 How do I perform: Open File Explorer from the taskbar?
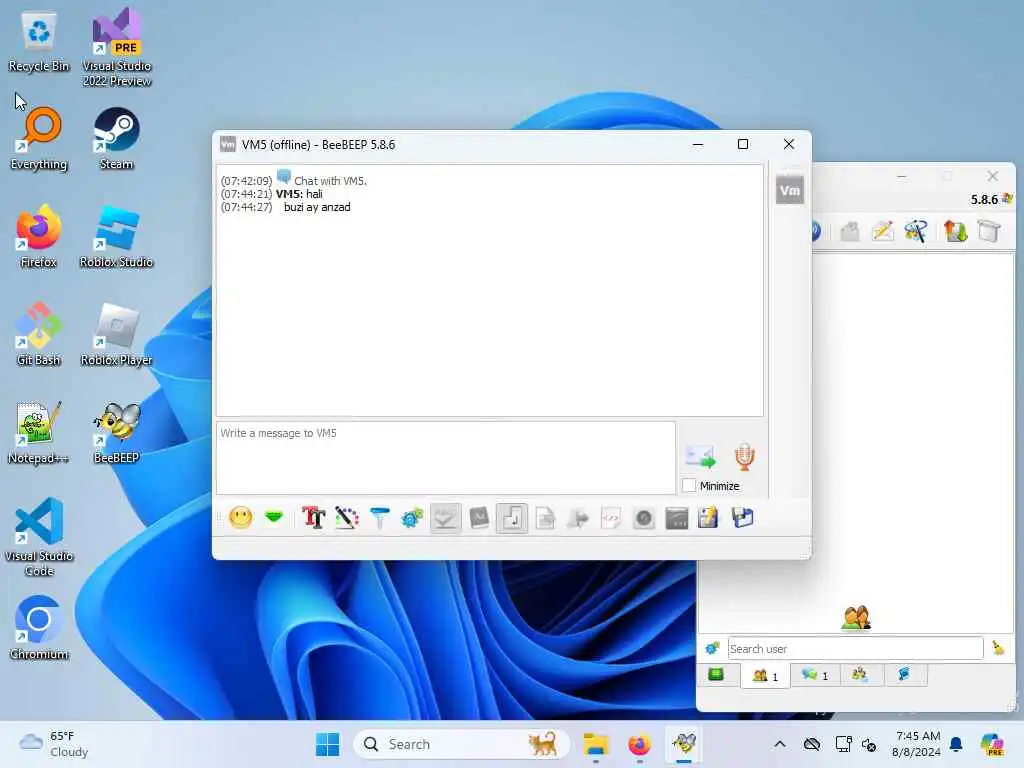[x=596, y=744]
